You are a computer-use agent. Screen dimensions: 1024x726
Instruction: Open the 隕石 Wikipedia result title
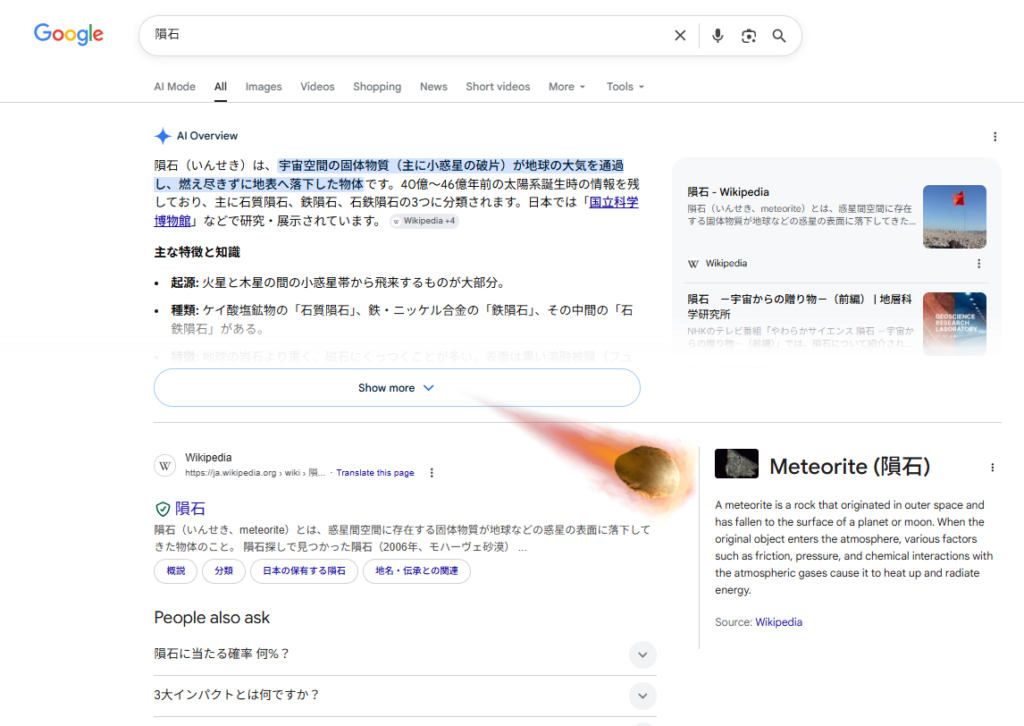tap(190, 509)
